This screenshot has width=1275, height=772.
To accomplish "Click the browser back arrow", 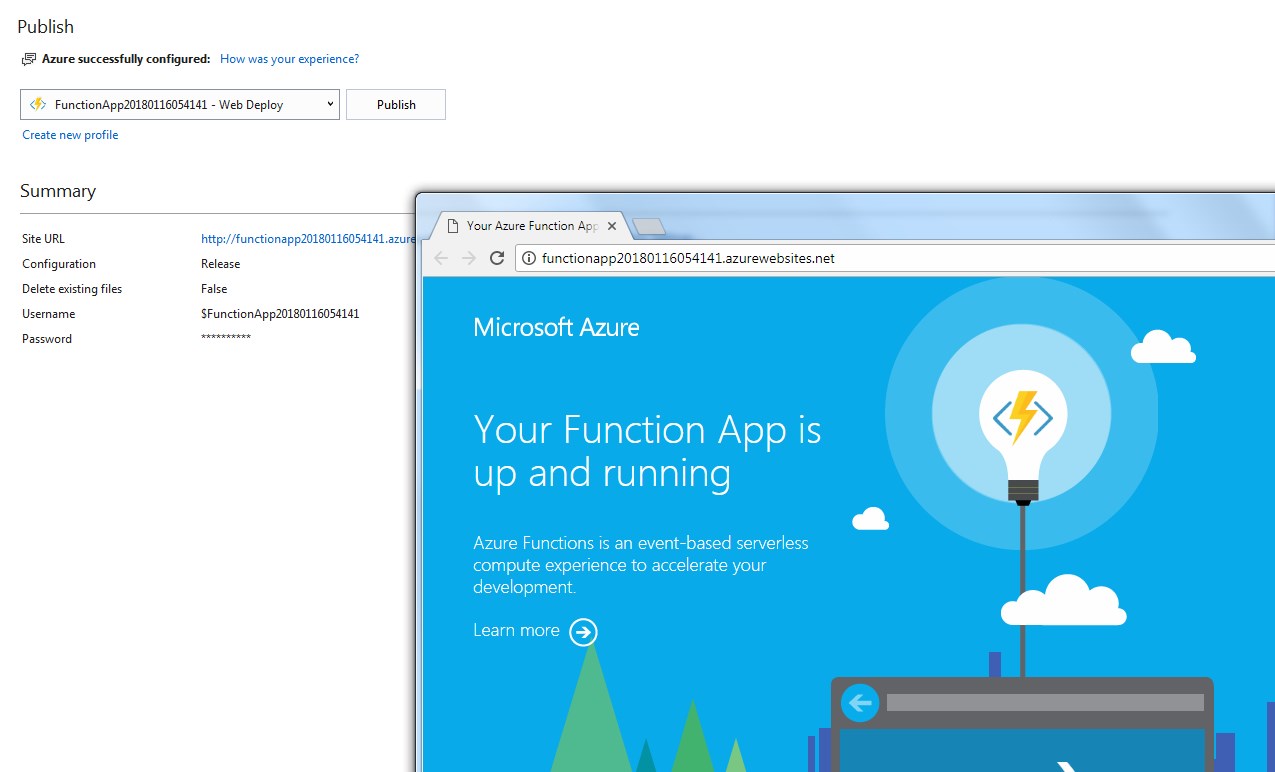I will click(x=441, y=258).
